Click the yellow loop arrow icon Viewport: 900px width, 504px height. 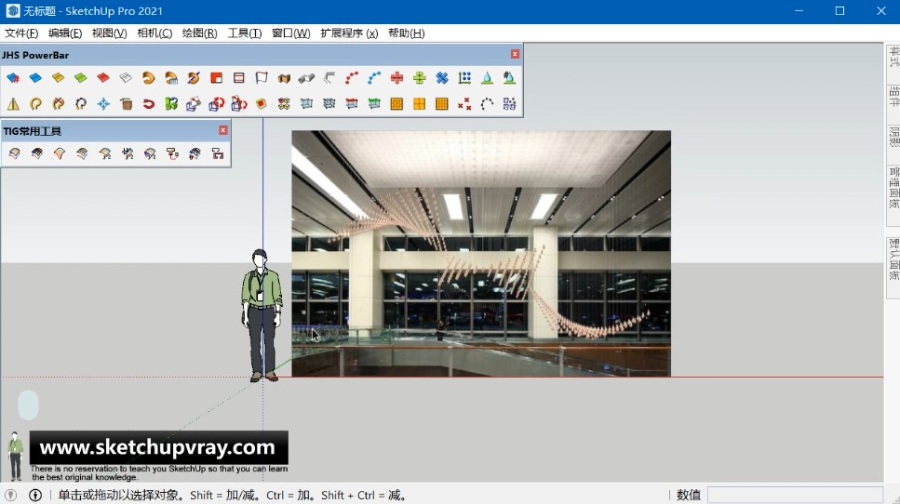click(36, 104)
